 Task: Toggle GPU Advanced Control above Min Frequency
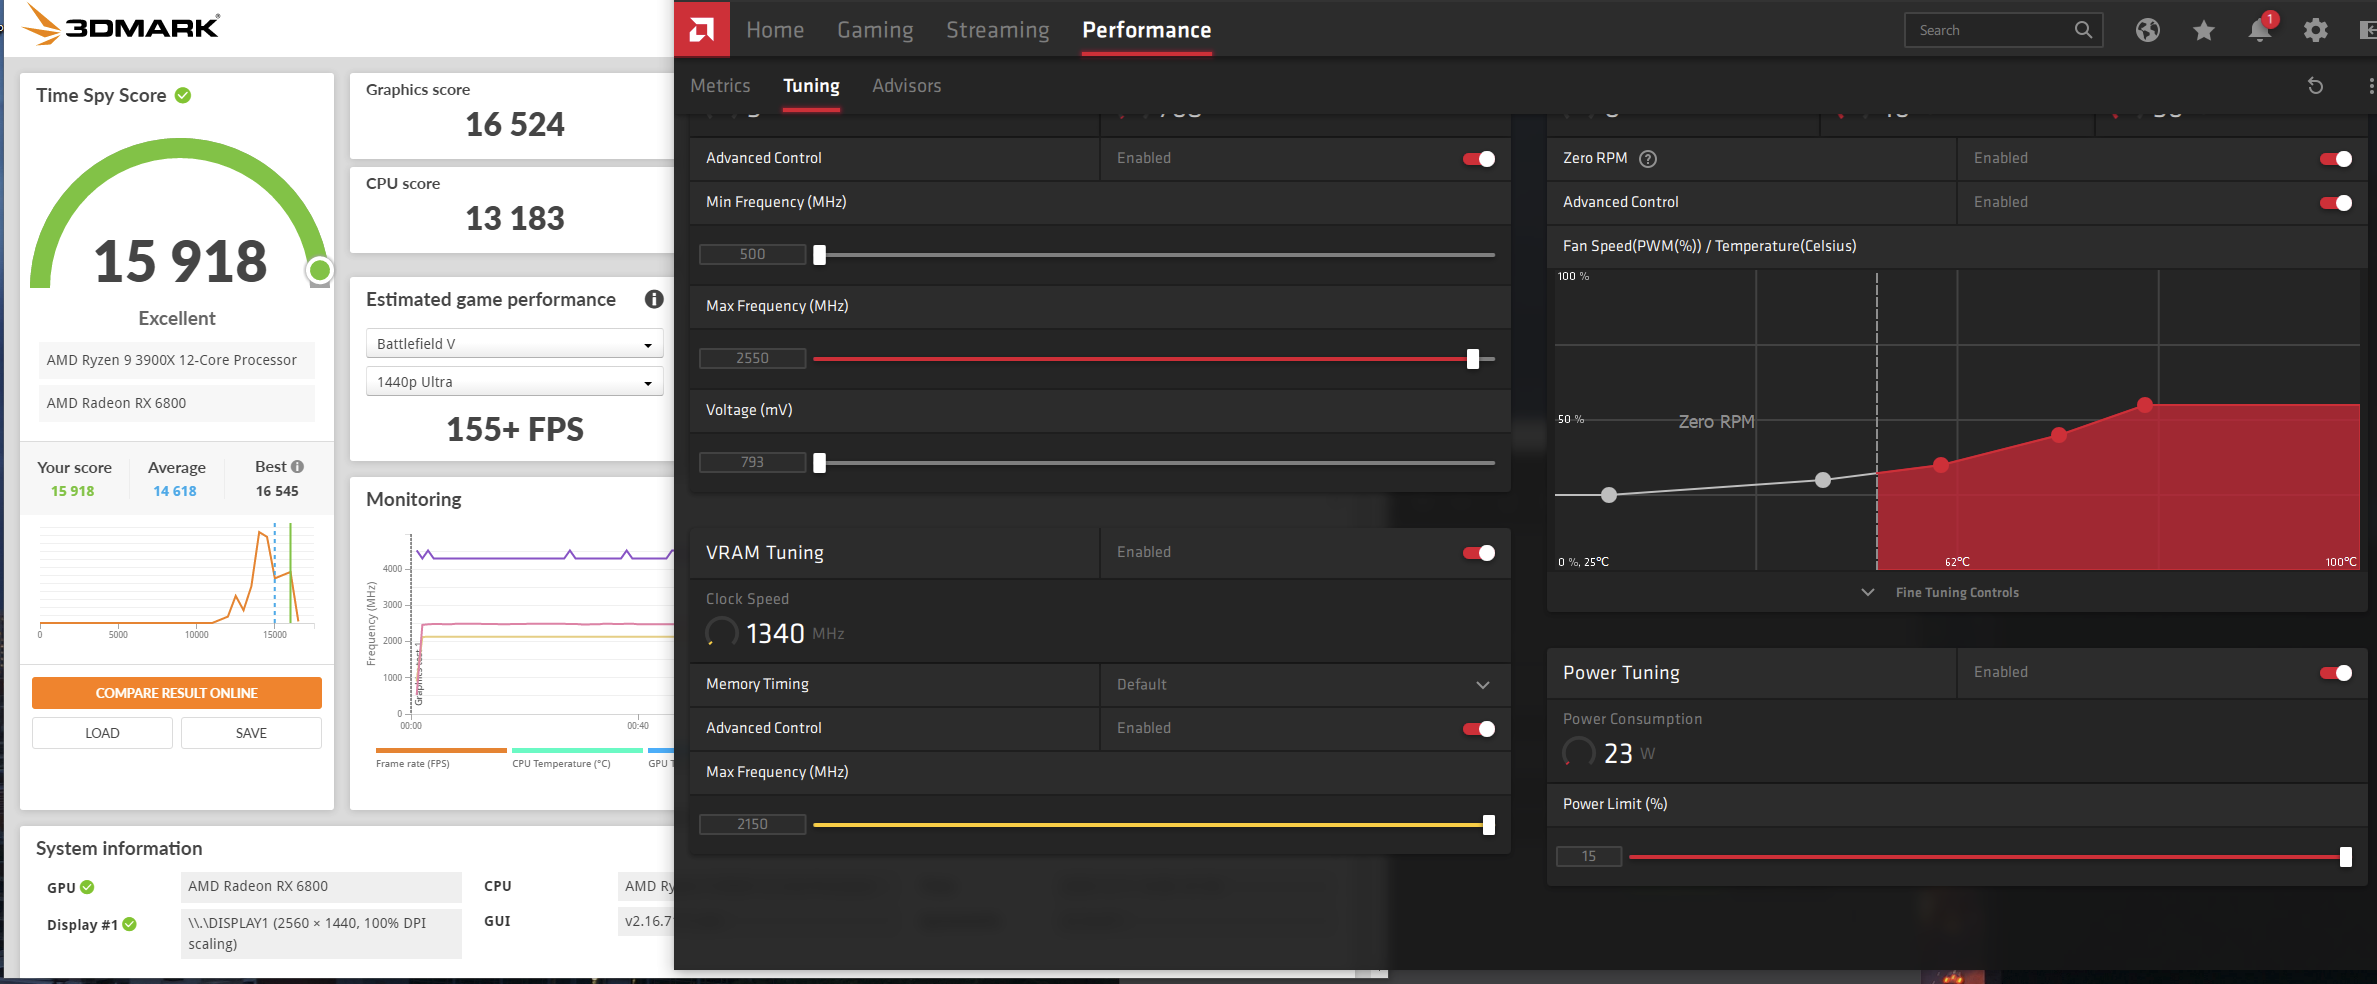[x=1479, y=159]
